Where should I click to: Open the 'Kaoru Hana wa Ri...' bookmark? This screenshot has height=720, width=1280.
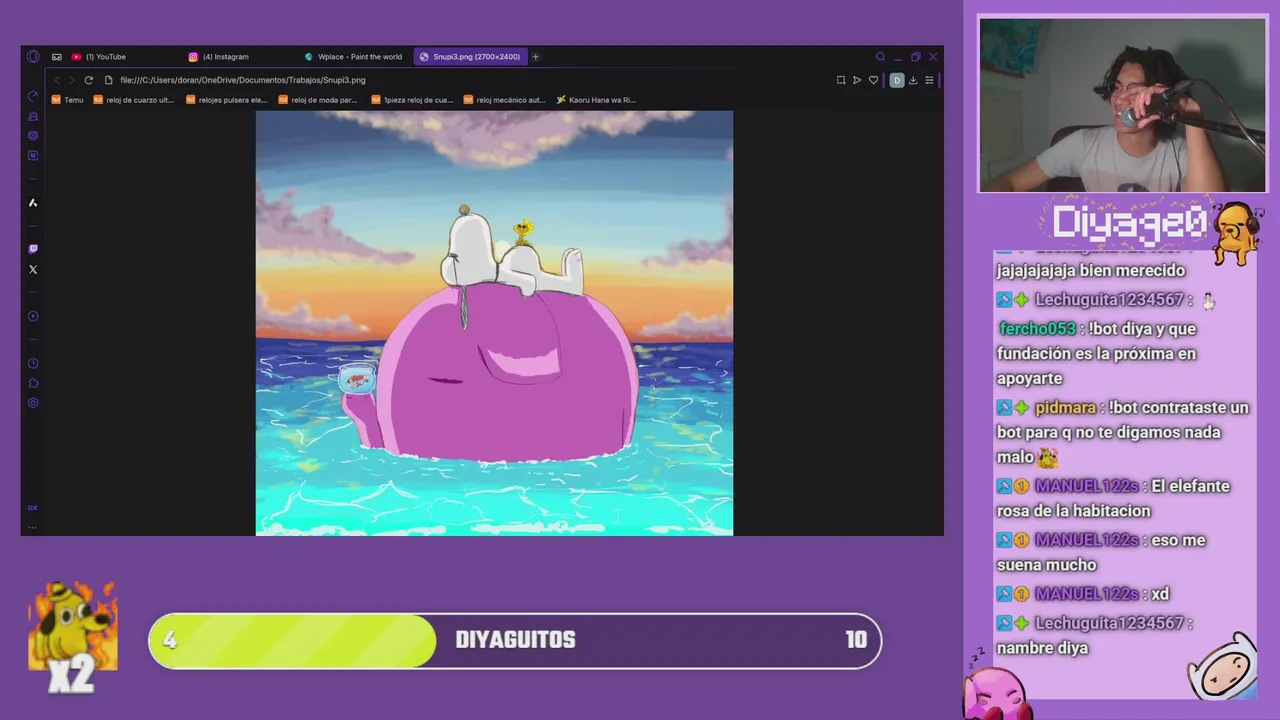tap(596, 100)
